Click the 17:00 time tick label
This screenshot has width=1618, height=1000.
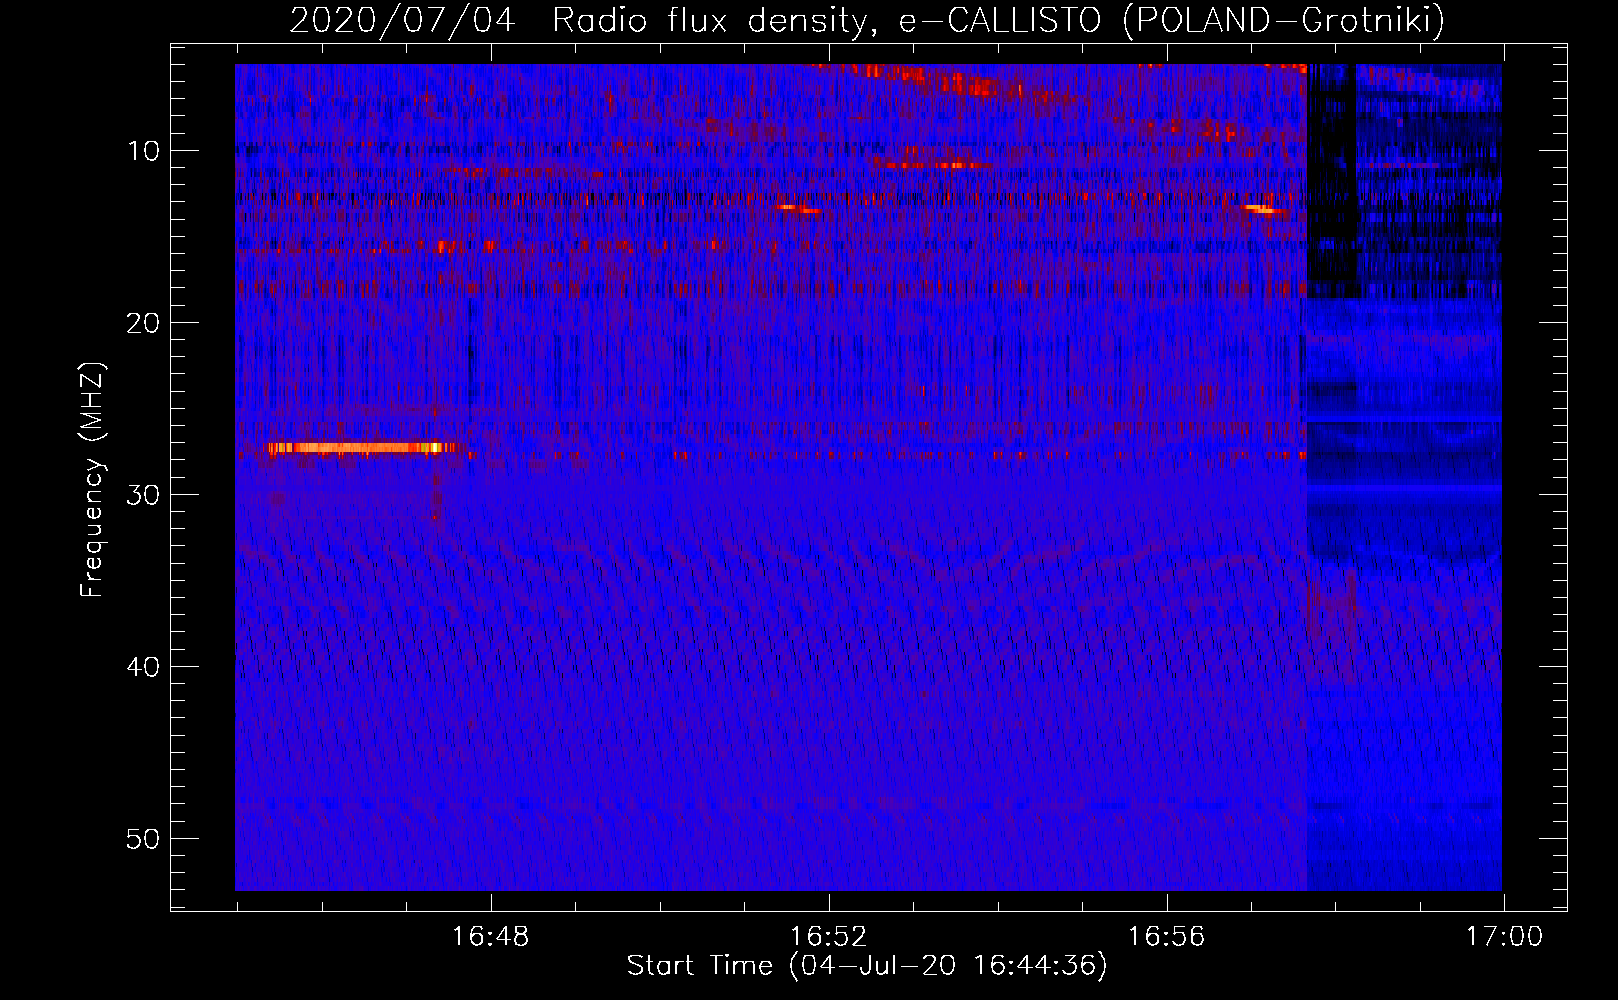coord(1504,937)
